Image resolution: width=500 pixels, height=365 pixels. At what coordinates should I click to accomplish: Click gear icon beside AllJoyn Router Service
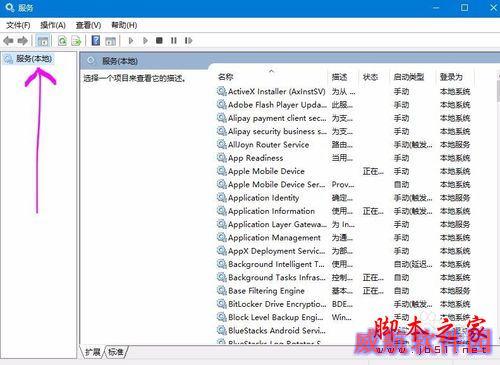tap(222, 144)
